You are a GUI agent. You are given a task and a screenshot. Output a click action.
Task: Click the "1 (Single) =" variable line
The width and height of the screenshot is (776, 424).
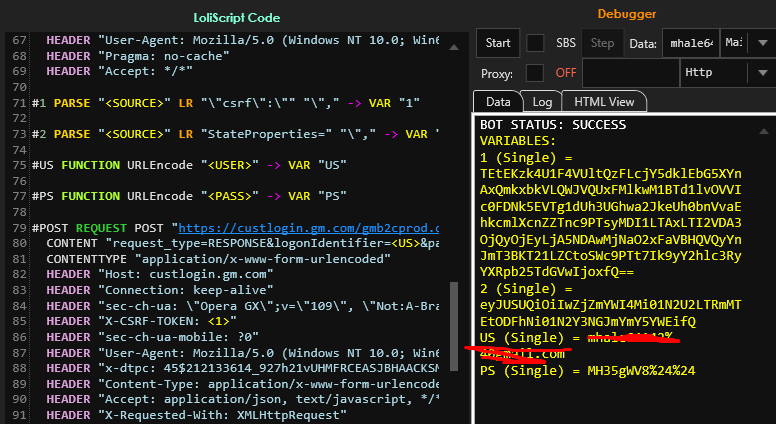(x=526, y=158)
